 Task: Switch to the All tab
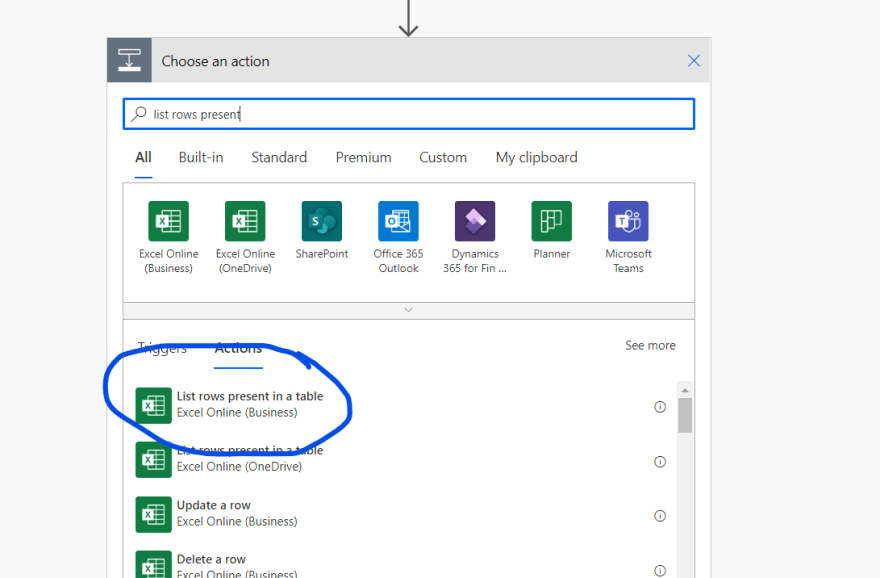point(143,158)
